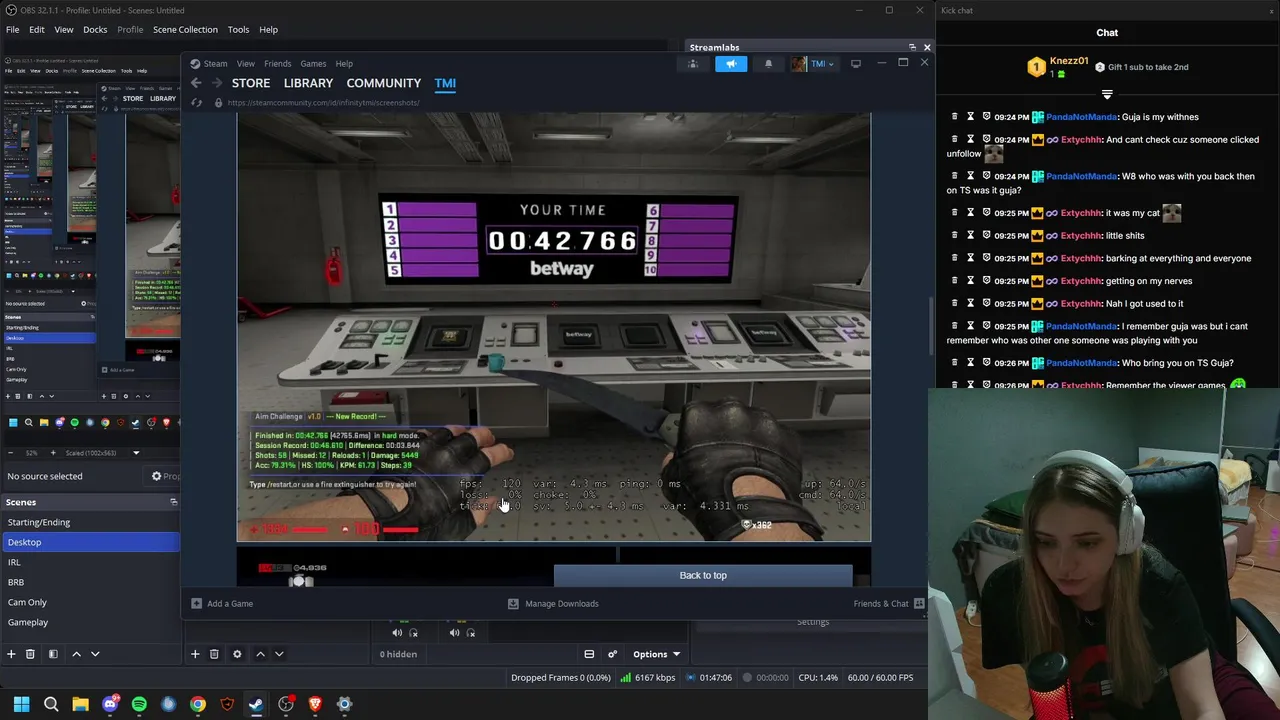Move source down in Sources toolbar
This screenshot has height=720, width=1280.
click(x=279, y=654)
